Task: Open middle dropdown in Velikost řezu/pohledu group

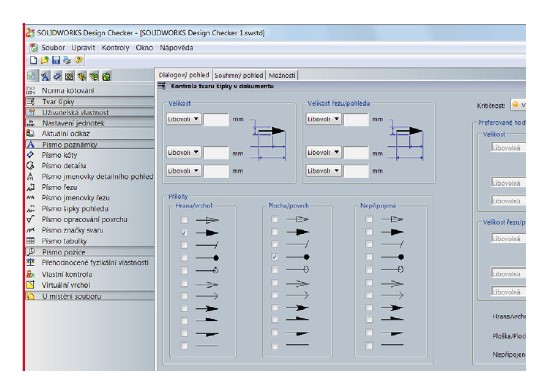Action: coord(324,152)
